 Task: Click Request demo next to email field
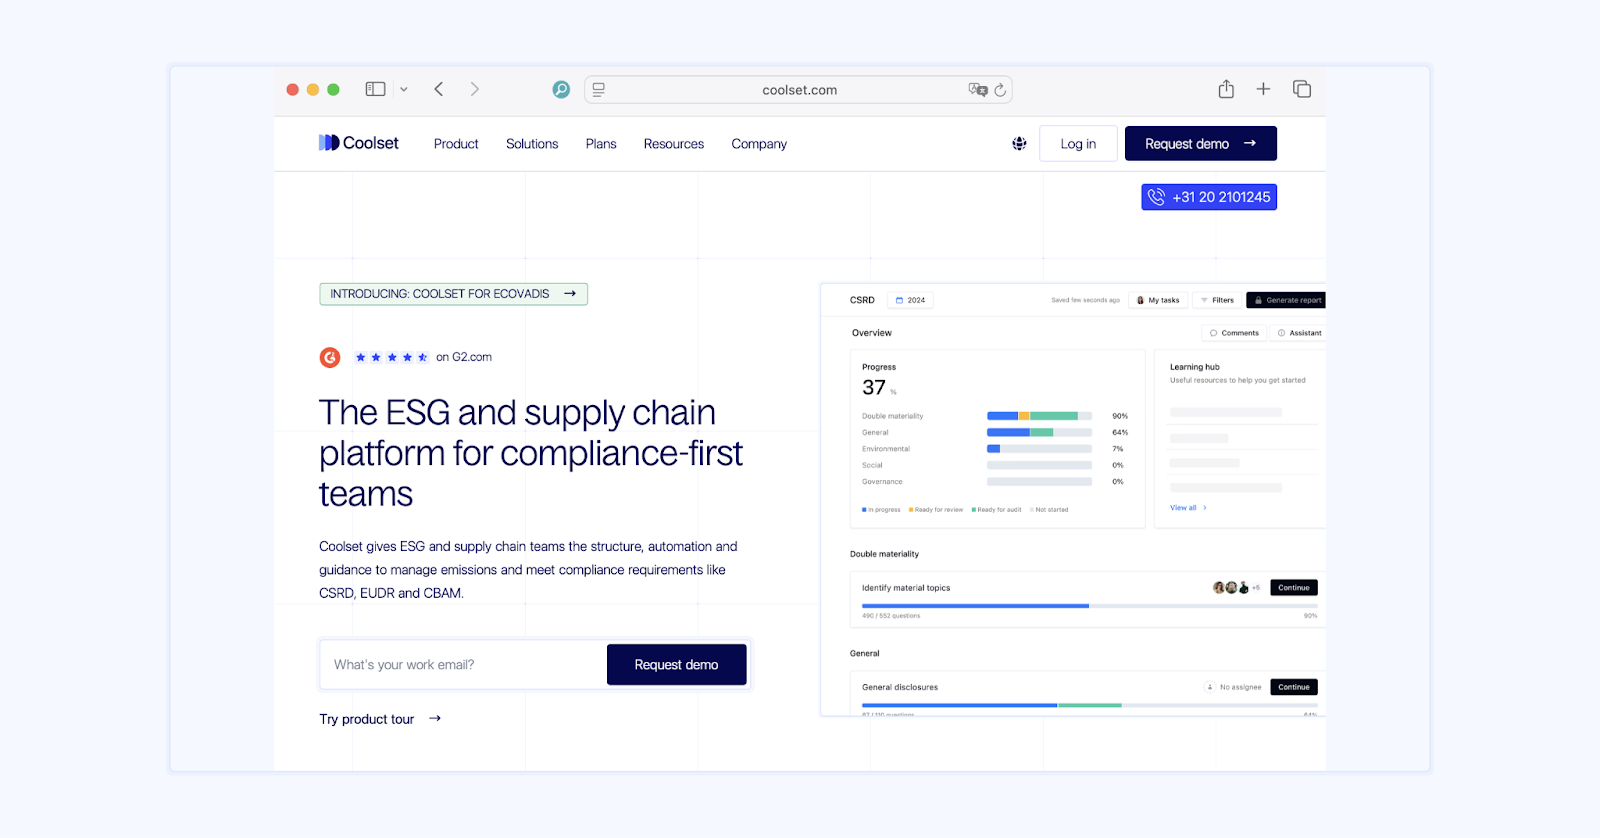point(677,665)
